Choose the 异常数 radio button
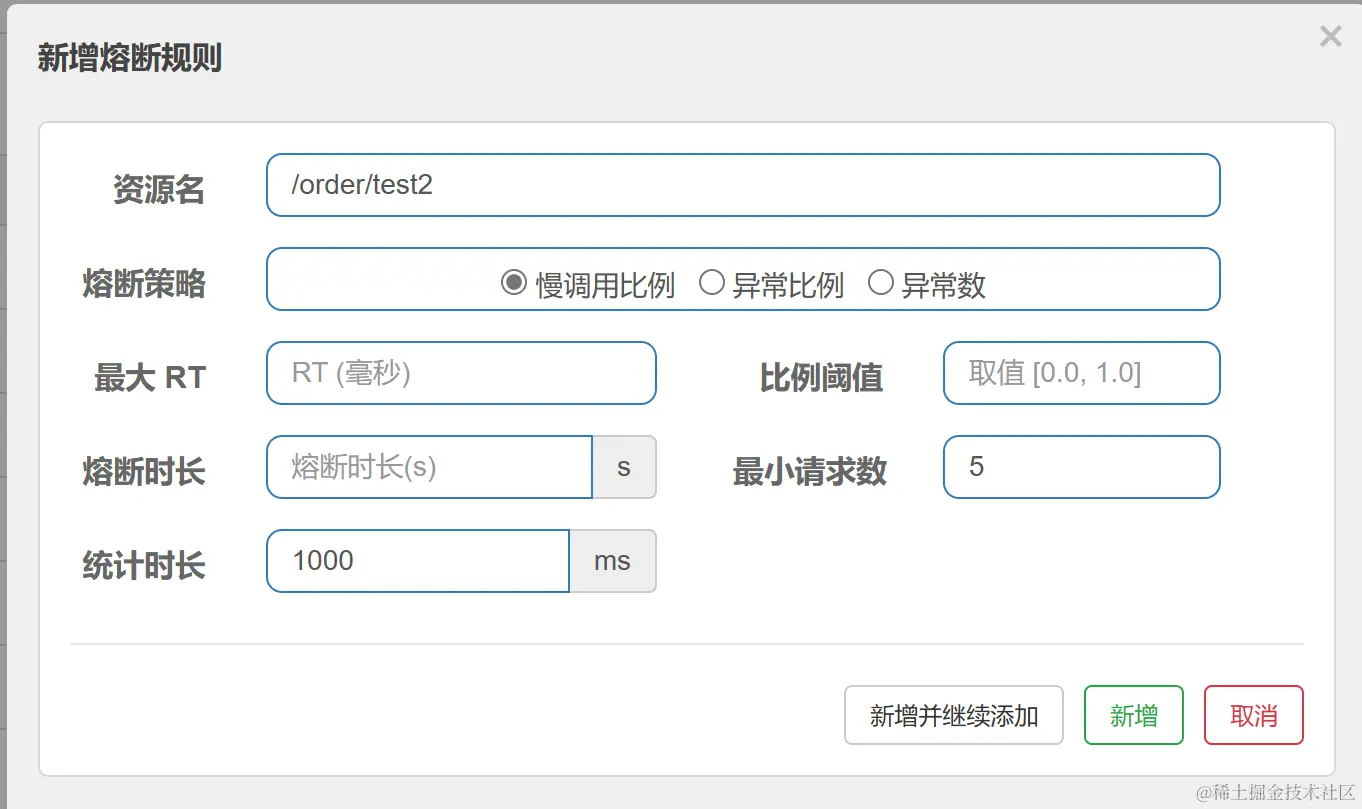 point(881,283)
